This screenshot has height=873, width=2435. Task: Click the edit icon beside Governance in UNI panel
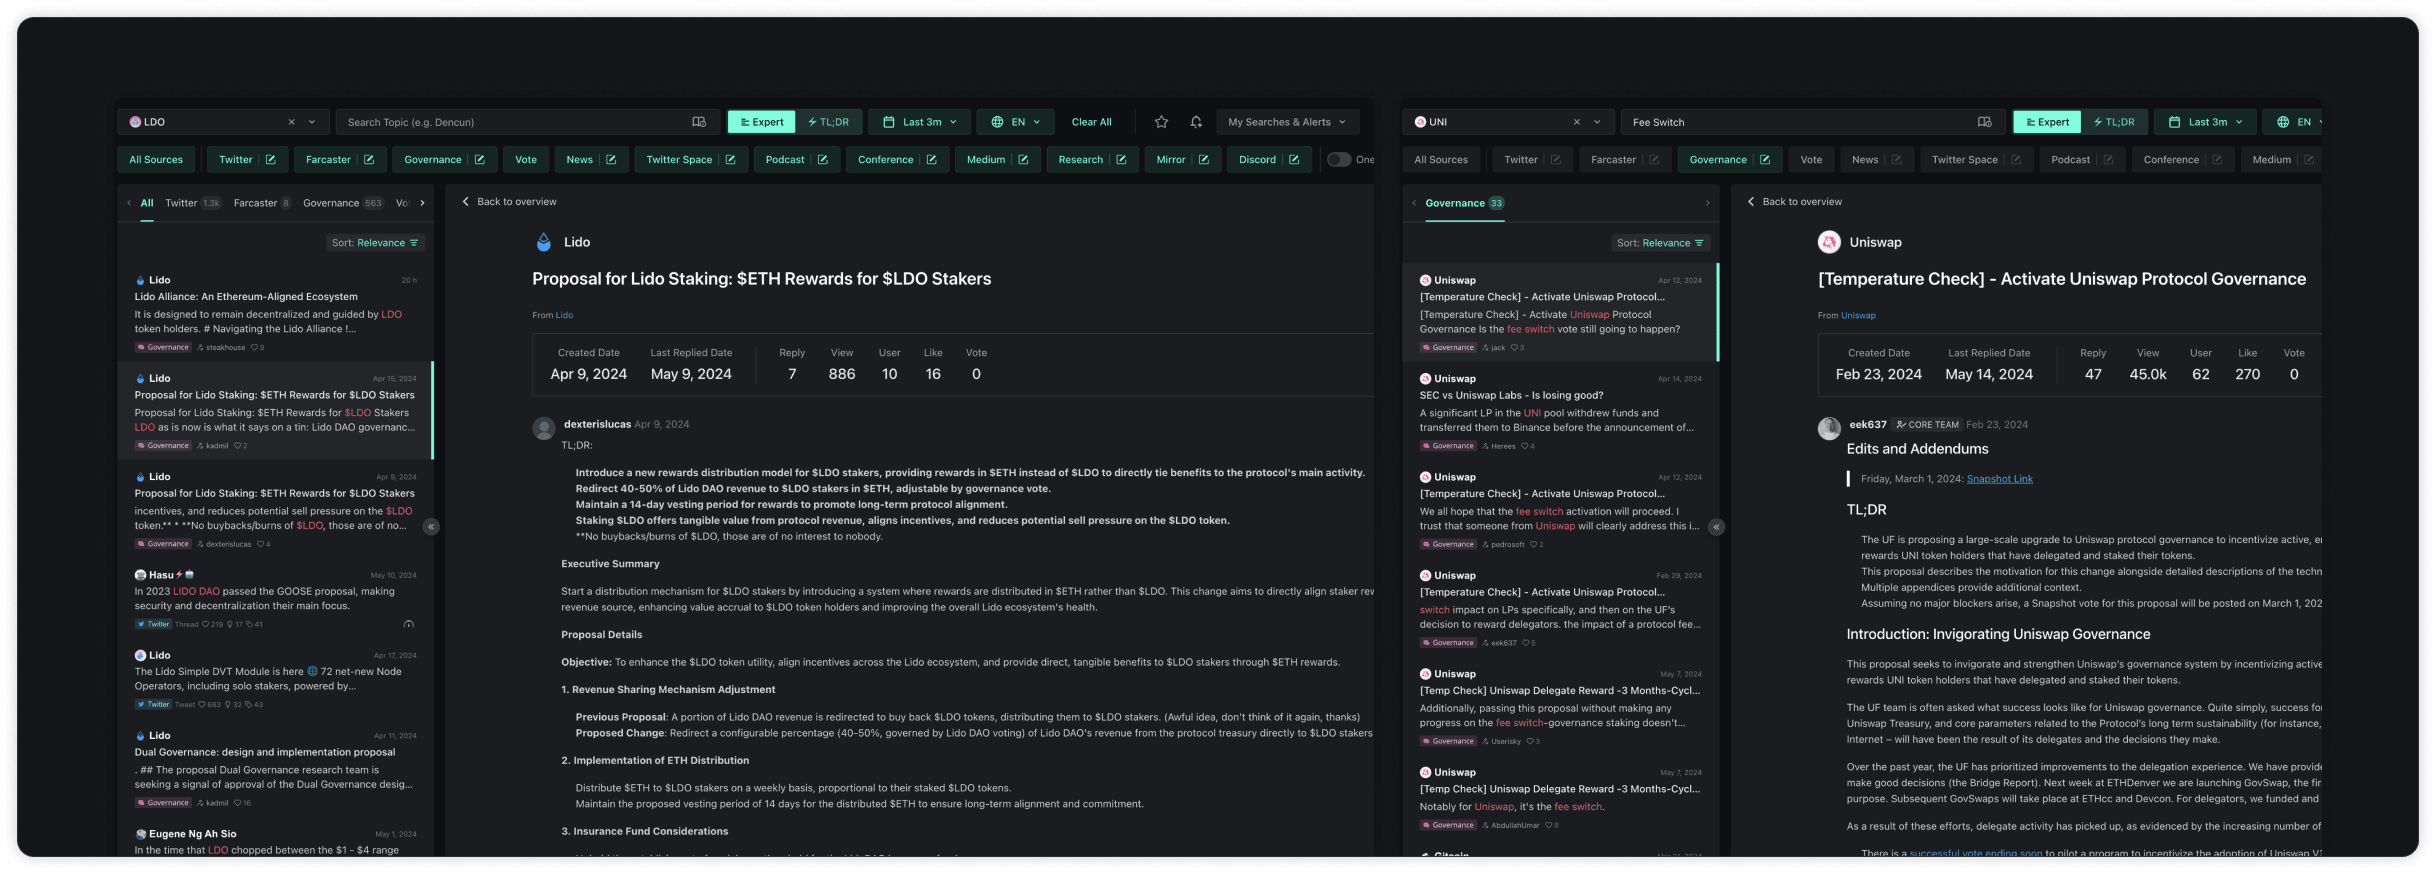(x=1765, y=160)
